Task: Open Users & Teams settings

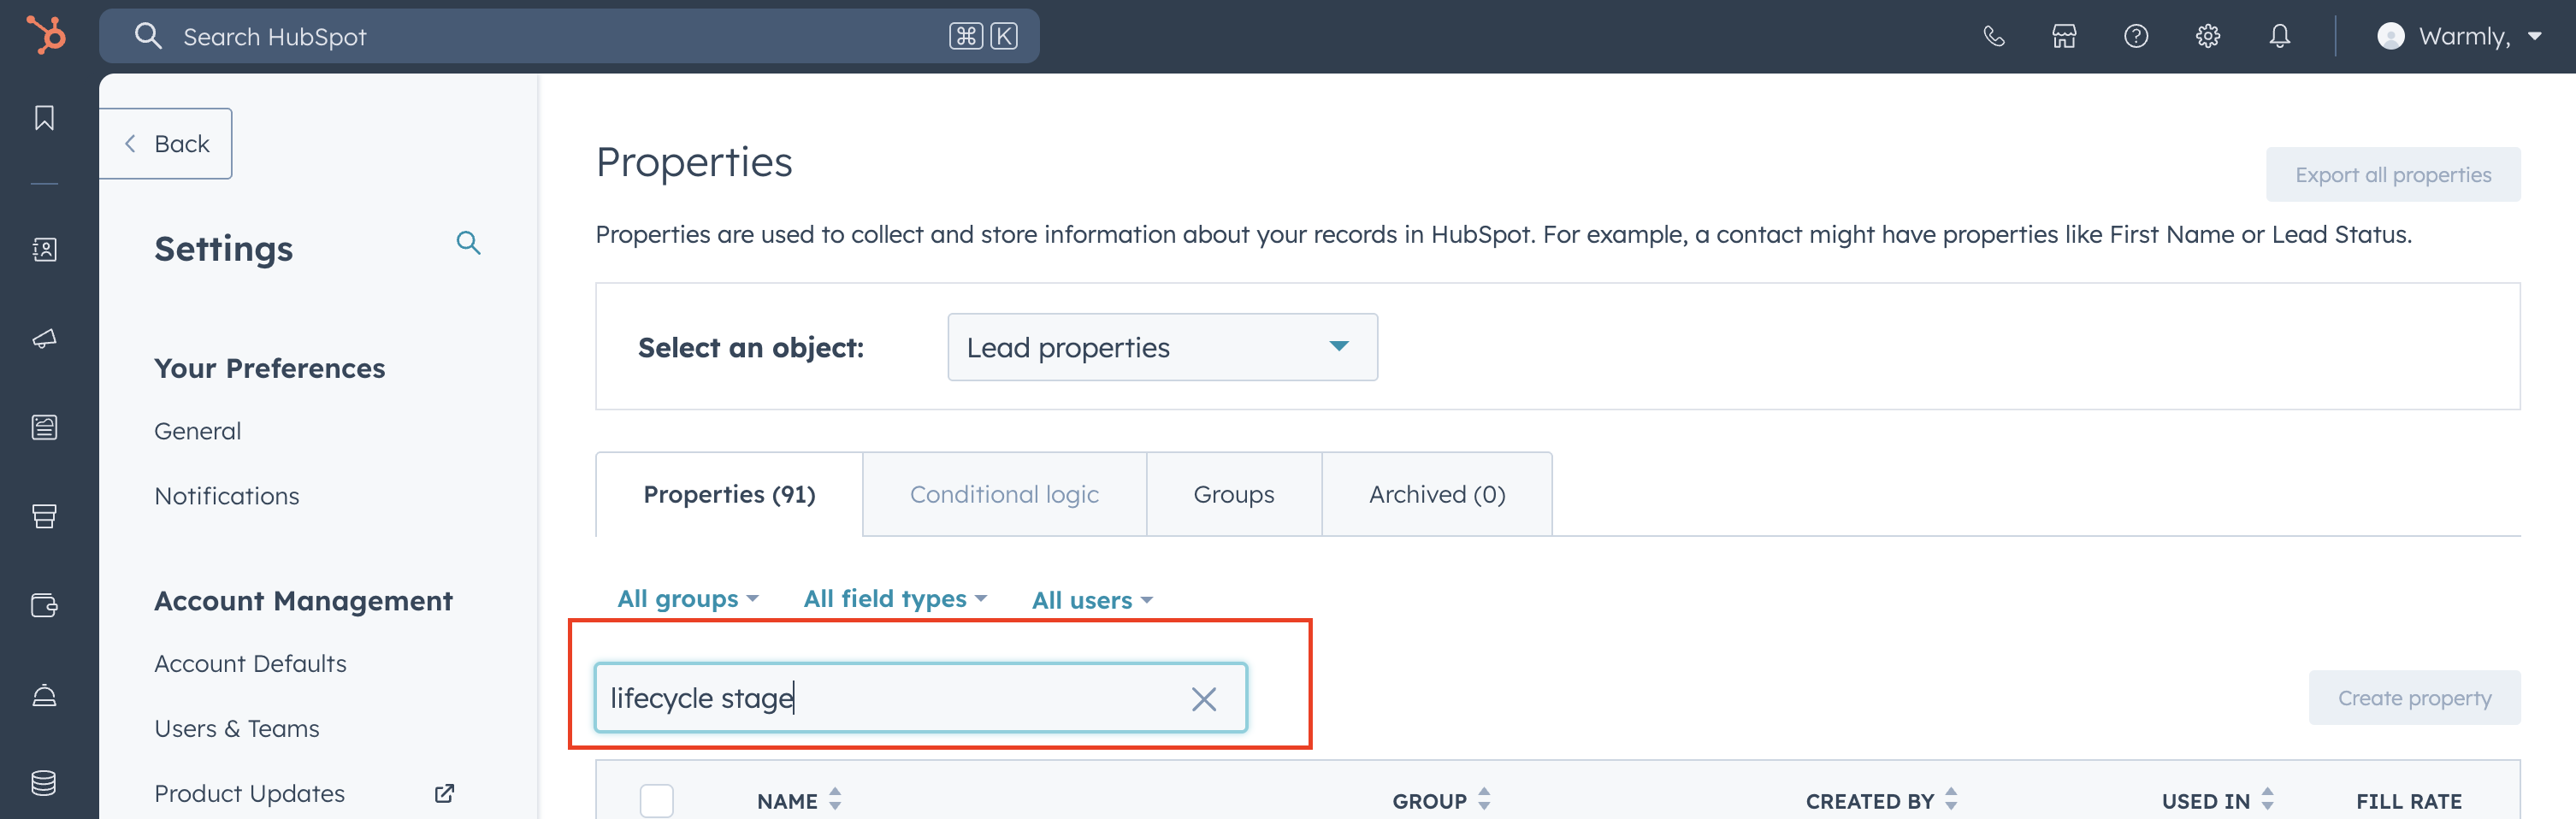Action: [237, 728]
